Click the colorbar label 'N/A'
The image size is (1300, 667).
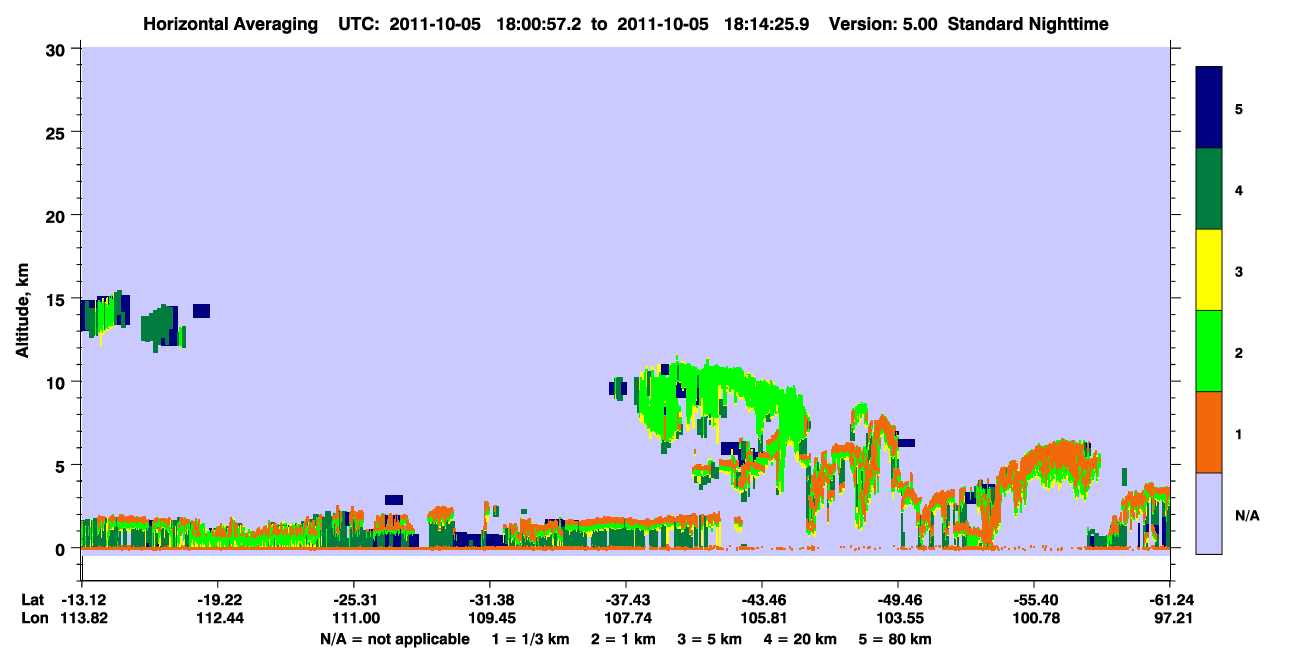point(1247,515)
